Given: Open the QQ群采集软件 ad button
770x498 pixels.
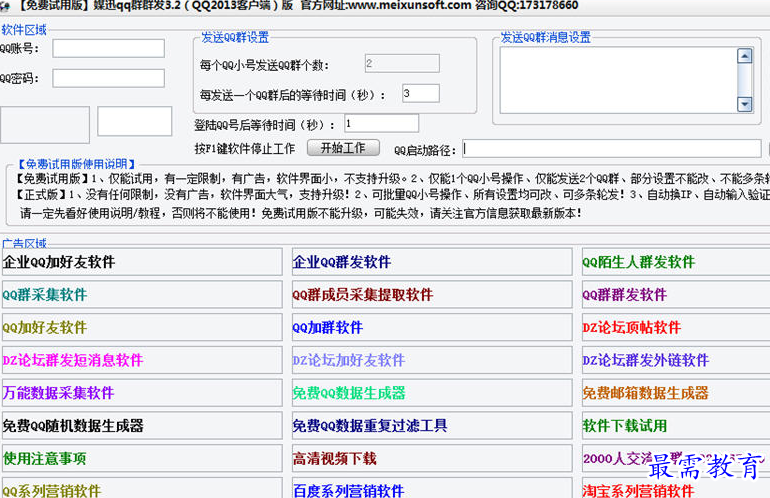Looking at the screenshot, I should (x=142, y=295).
